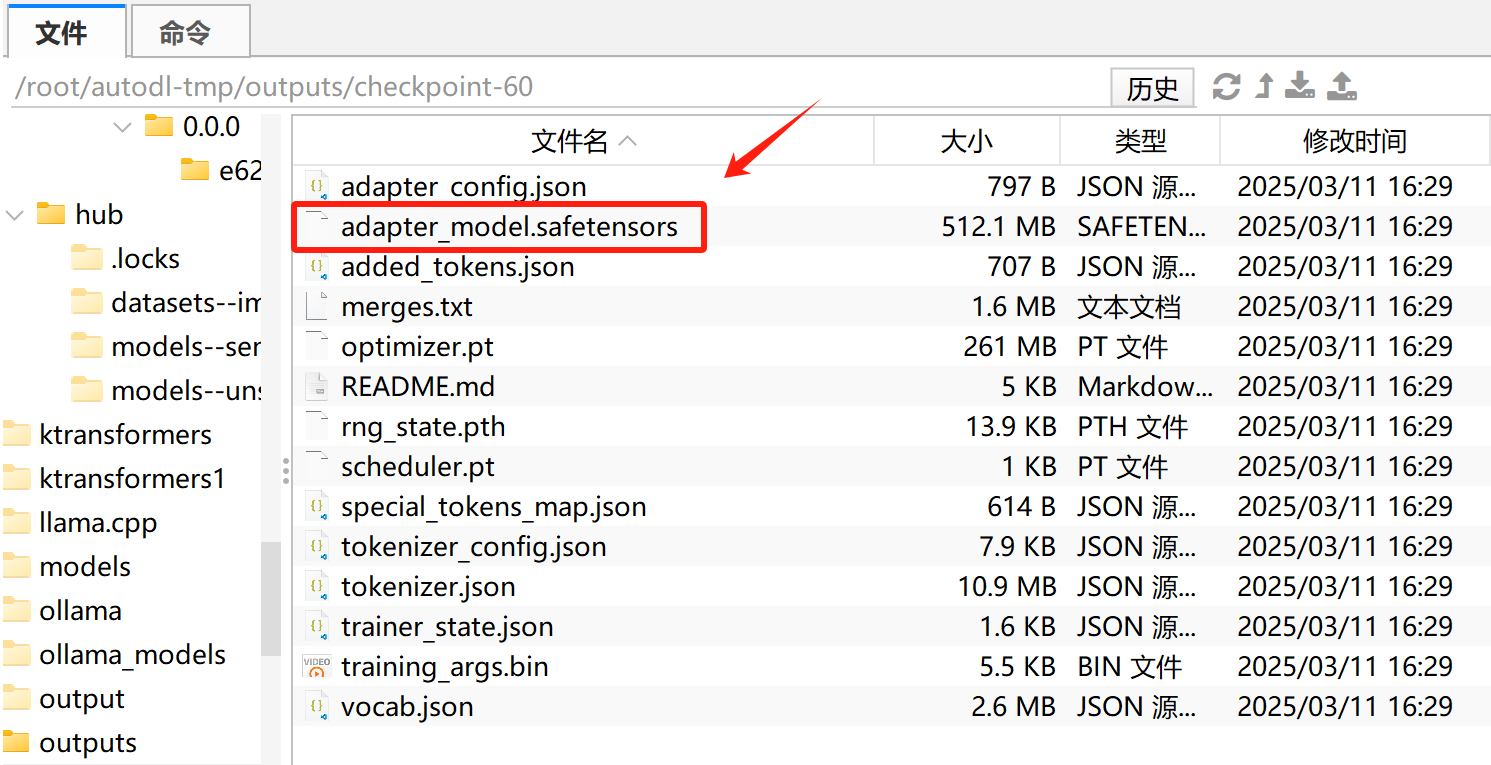Select file special_tokens_map.json
The width and height of the screenshot is (1491, 765).
click(494, 506)
